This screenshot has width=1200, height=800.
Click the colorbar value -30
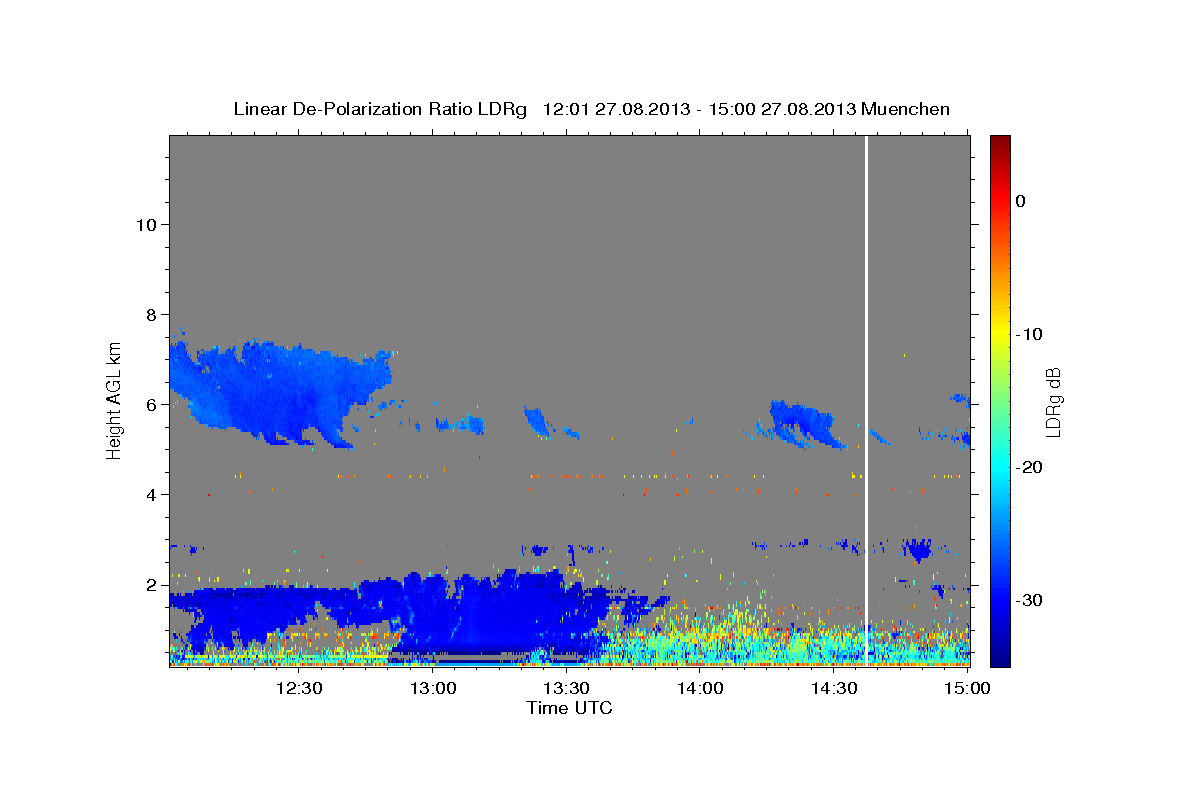click(1029, 600)
